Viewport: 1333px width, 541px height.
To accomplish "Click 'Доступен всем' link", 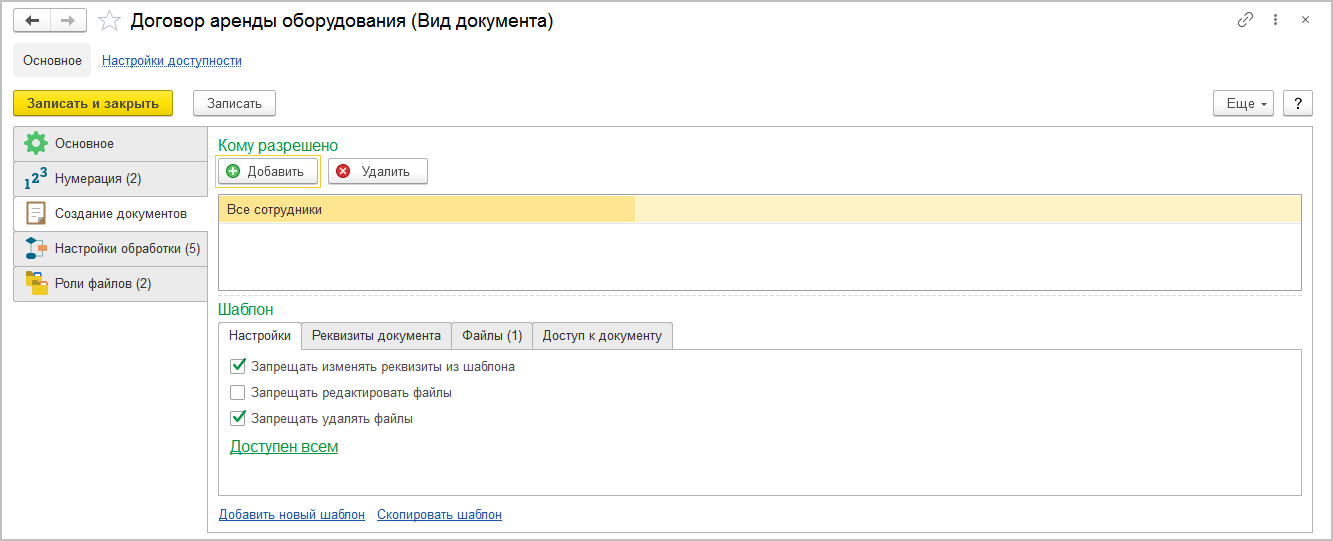I will click(x=284, y=447).
